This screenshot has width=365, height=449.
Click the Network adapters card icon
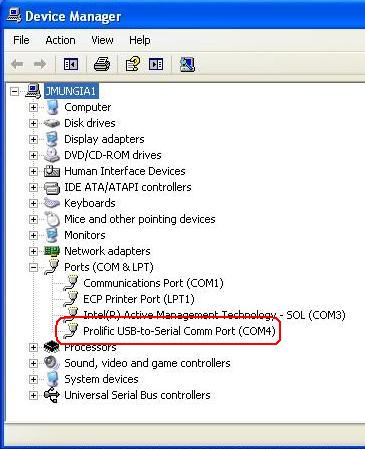[52, 251]
